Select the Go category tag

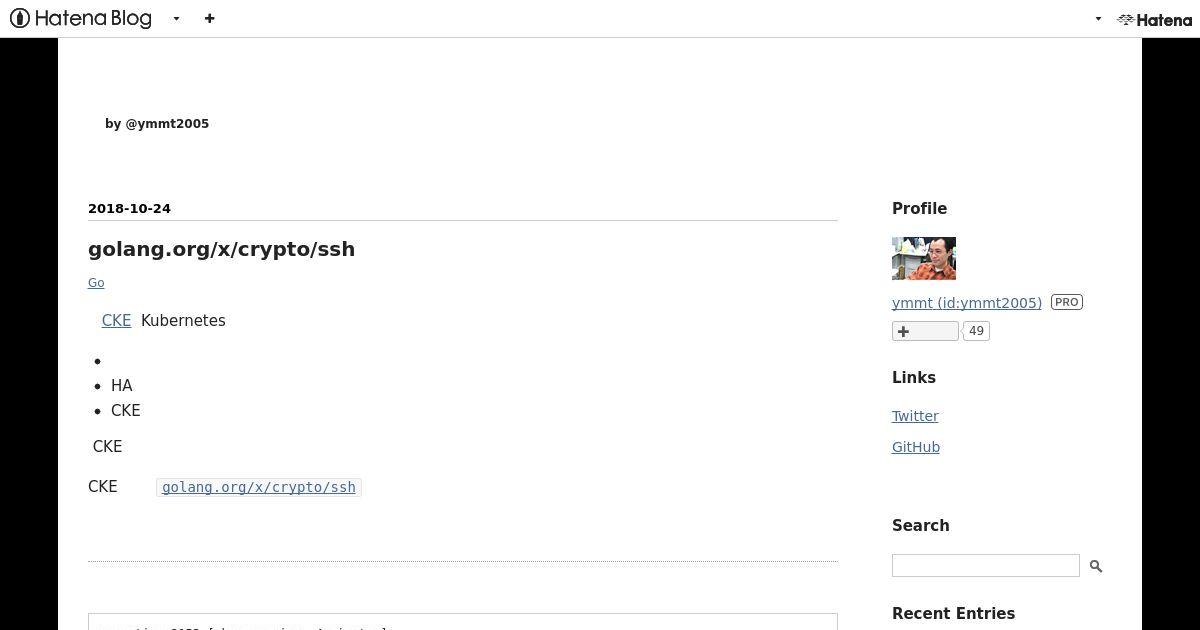click(96, 283)
